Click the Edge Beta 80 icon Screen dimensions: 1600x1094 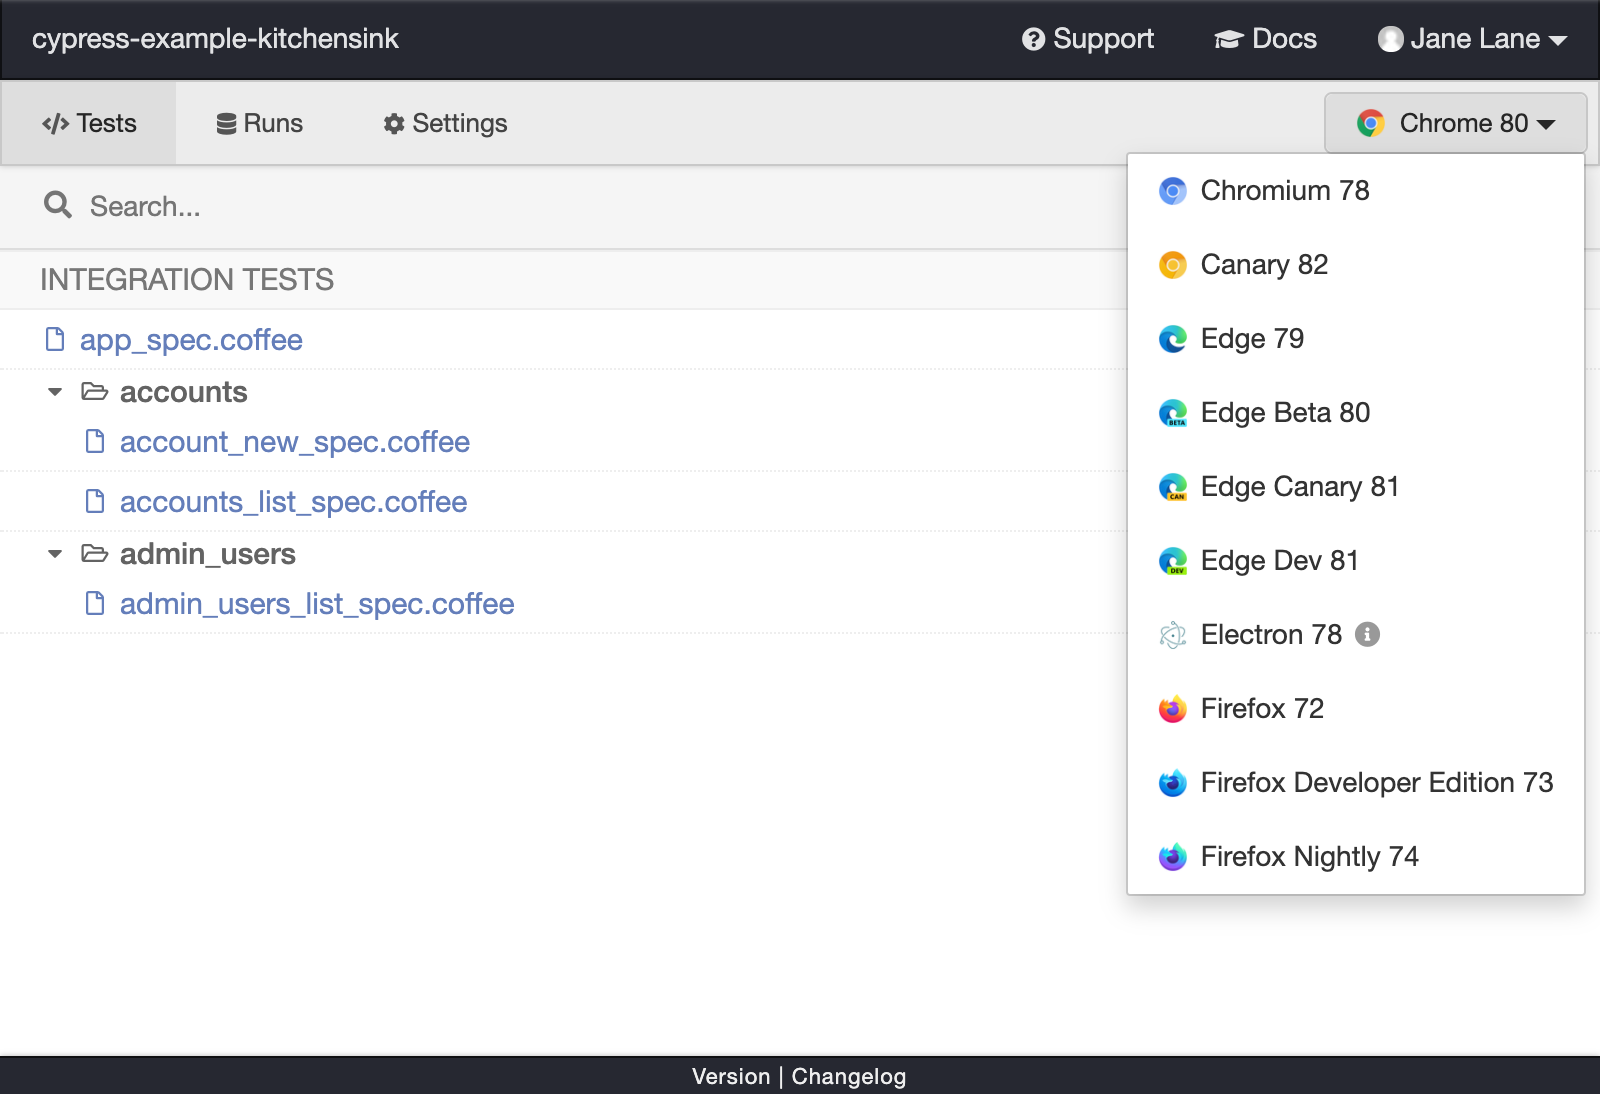click(x=1172, y=413)
